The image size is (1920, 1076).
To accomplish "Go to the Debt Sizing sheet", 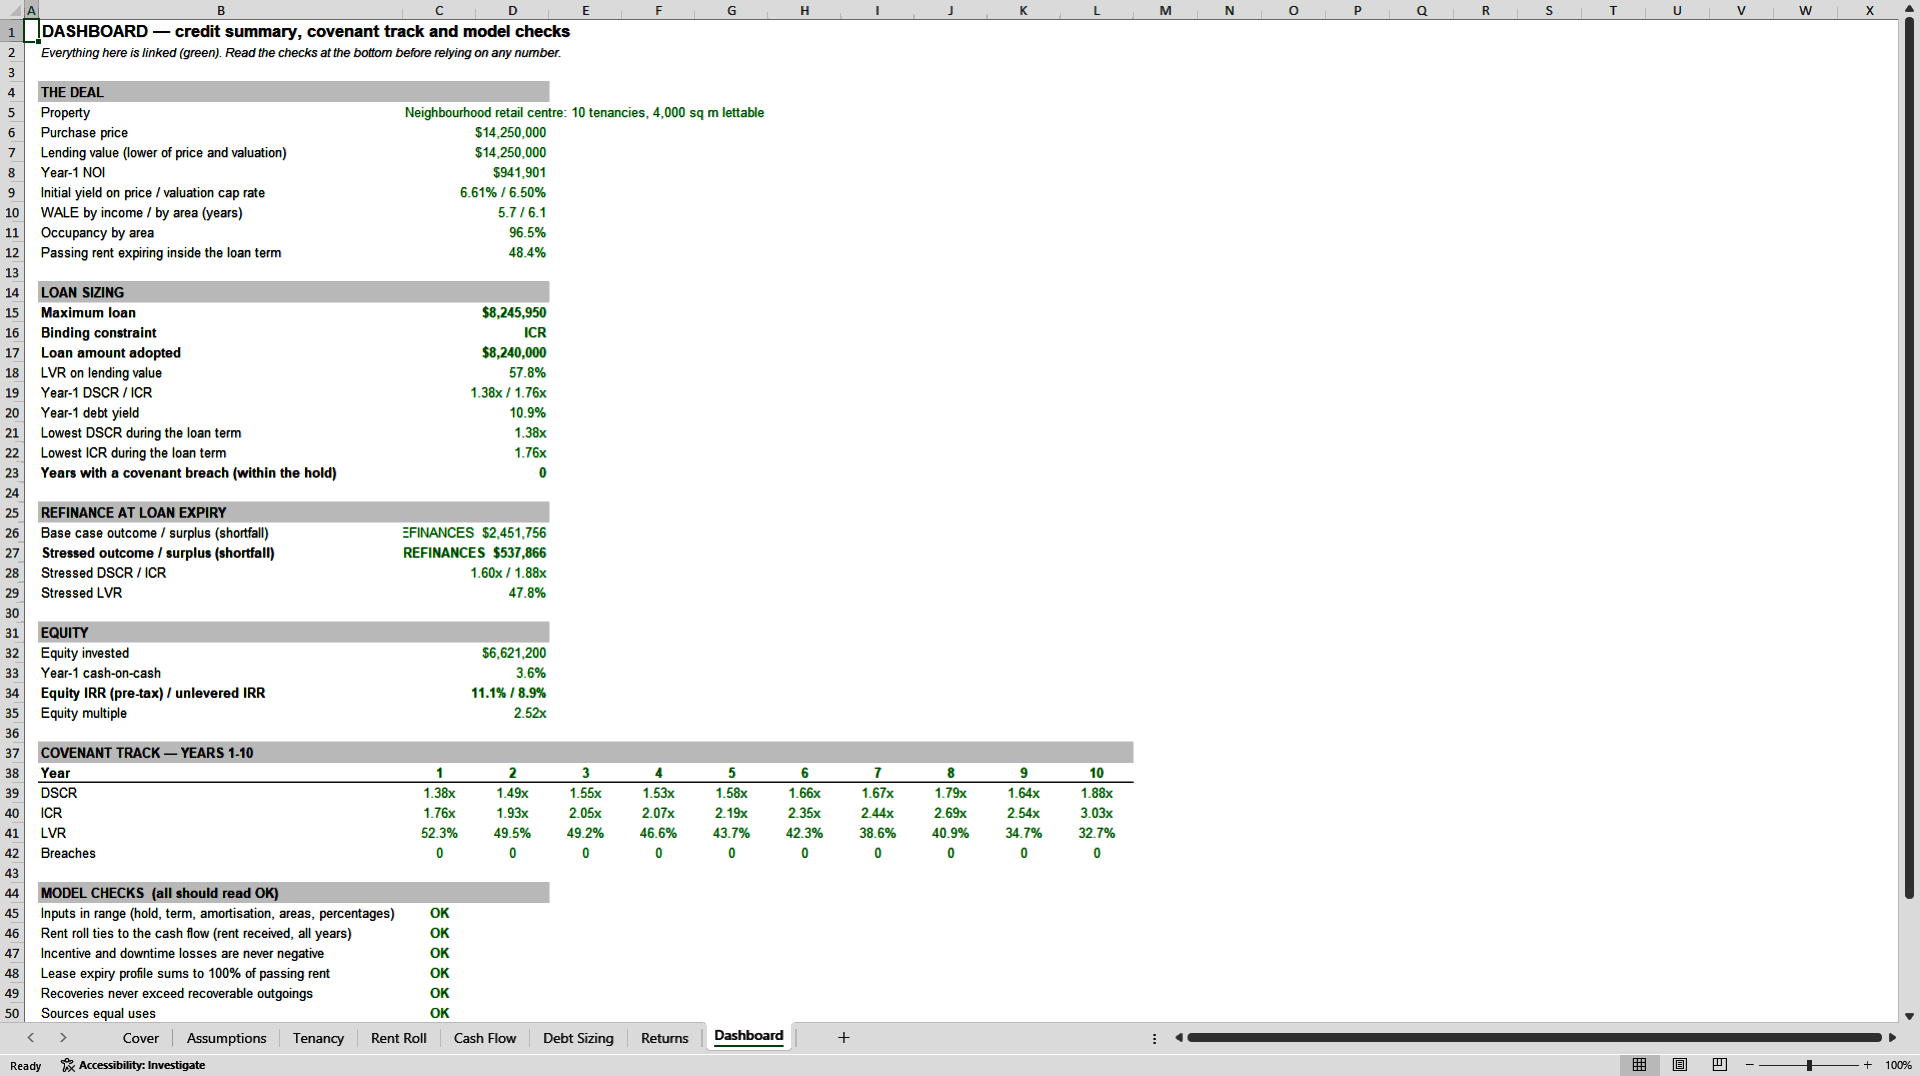I will point(578,1038).
